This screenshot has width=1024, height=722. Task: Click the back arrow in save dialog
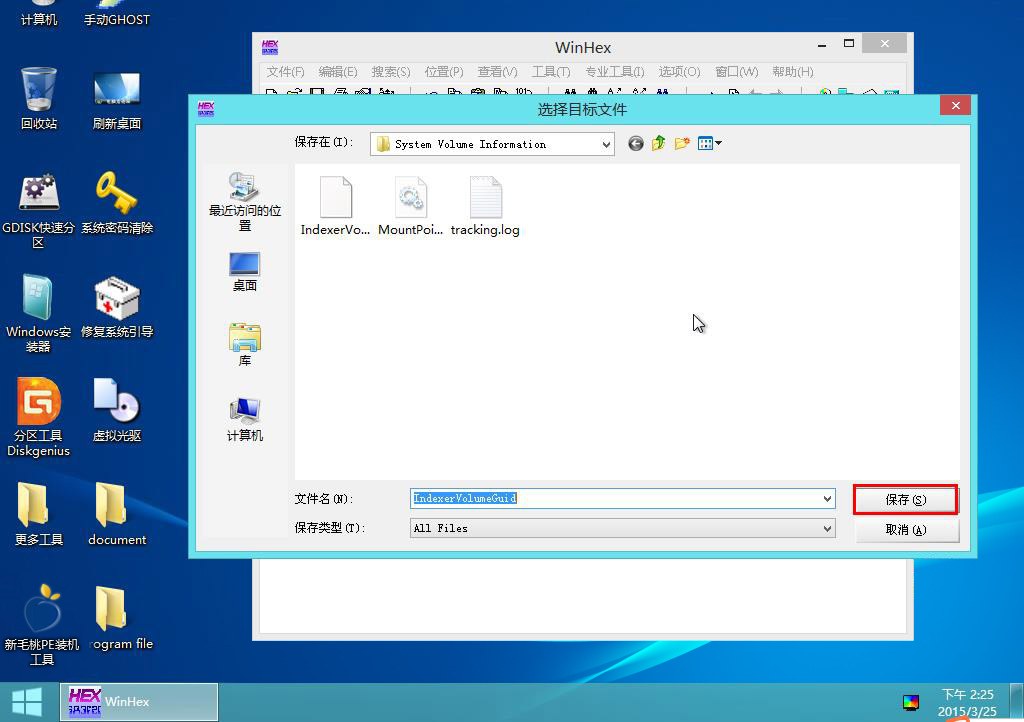(635, 143)
